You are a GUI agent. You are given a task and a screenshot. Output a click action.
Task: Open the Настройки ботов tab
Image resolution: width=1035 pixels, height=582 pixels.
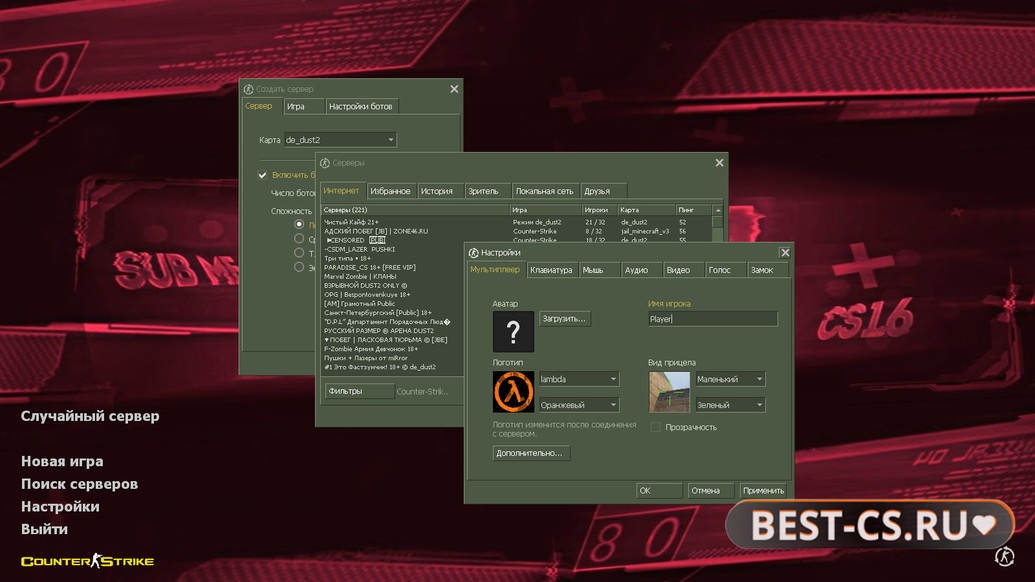[x=361, y=106]
